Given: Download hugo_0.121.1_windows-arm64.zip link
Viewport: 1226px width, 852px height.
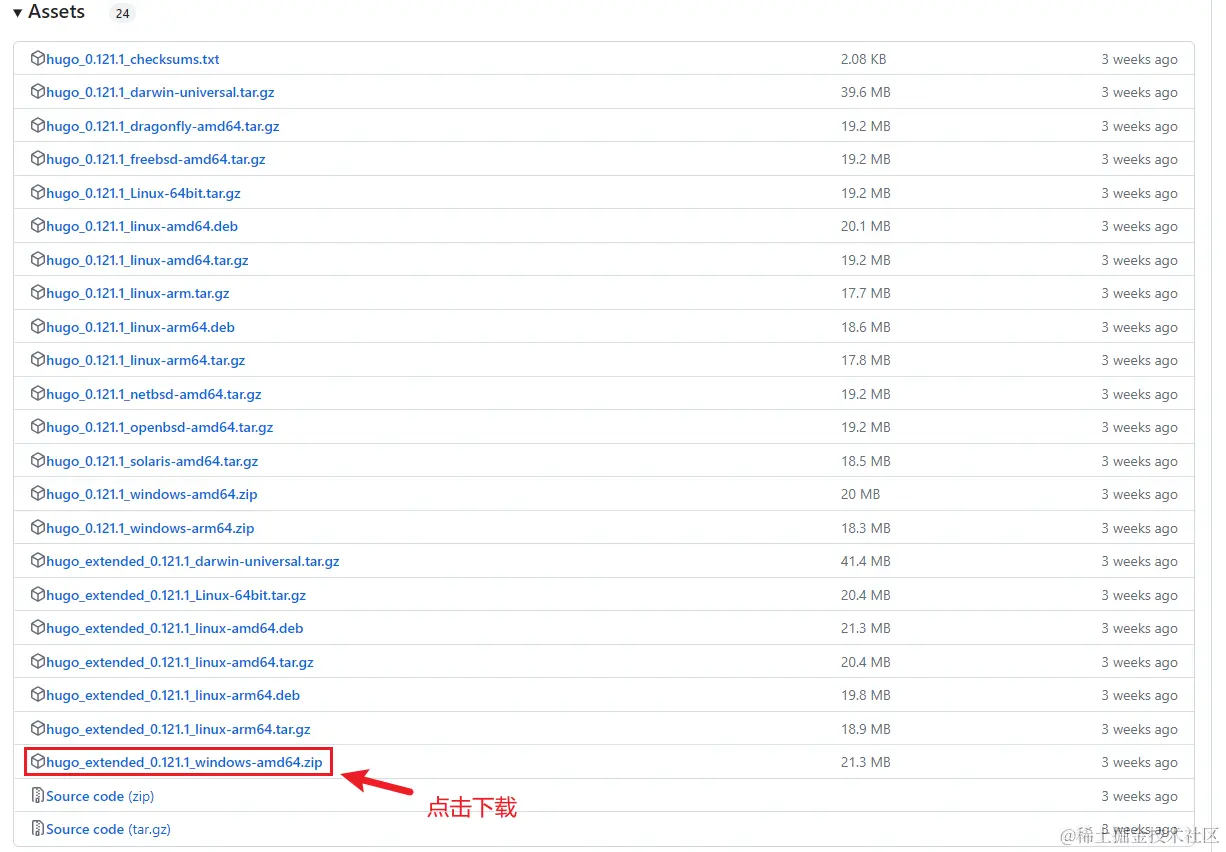Looking at the screenshot, I should pyautogui.click(x=150, y=528).
